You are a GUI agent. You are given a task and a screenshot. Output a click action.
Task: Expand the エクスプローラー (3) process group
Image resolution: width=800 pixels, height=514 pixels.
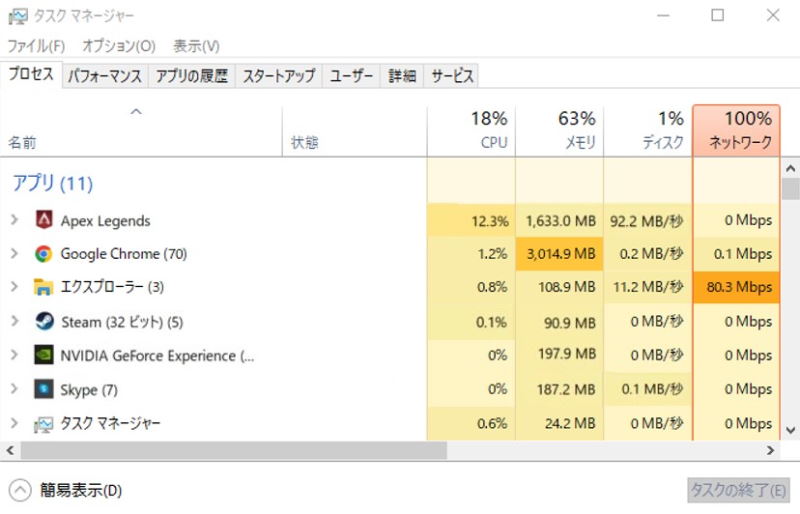click(x=14, y=286)
